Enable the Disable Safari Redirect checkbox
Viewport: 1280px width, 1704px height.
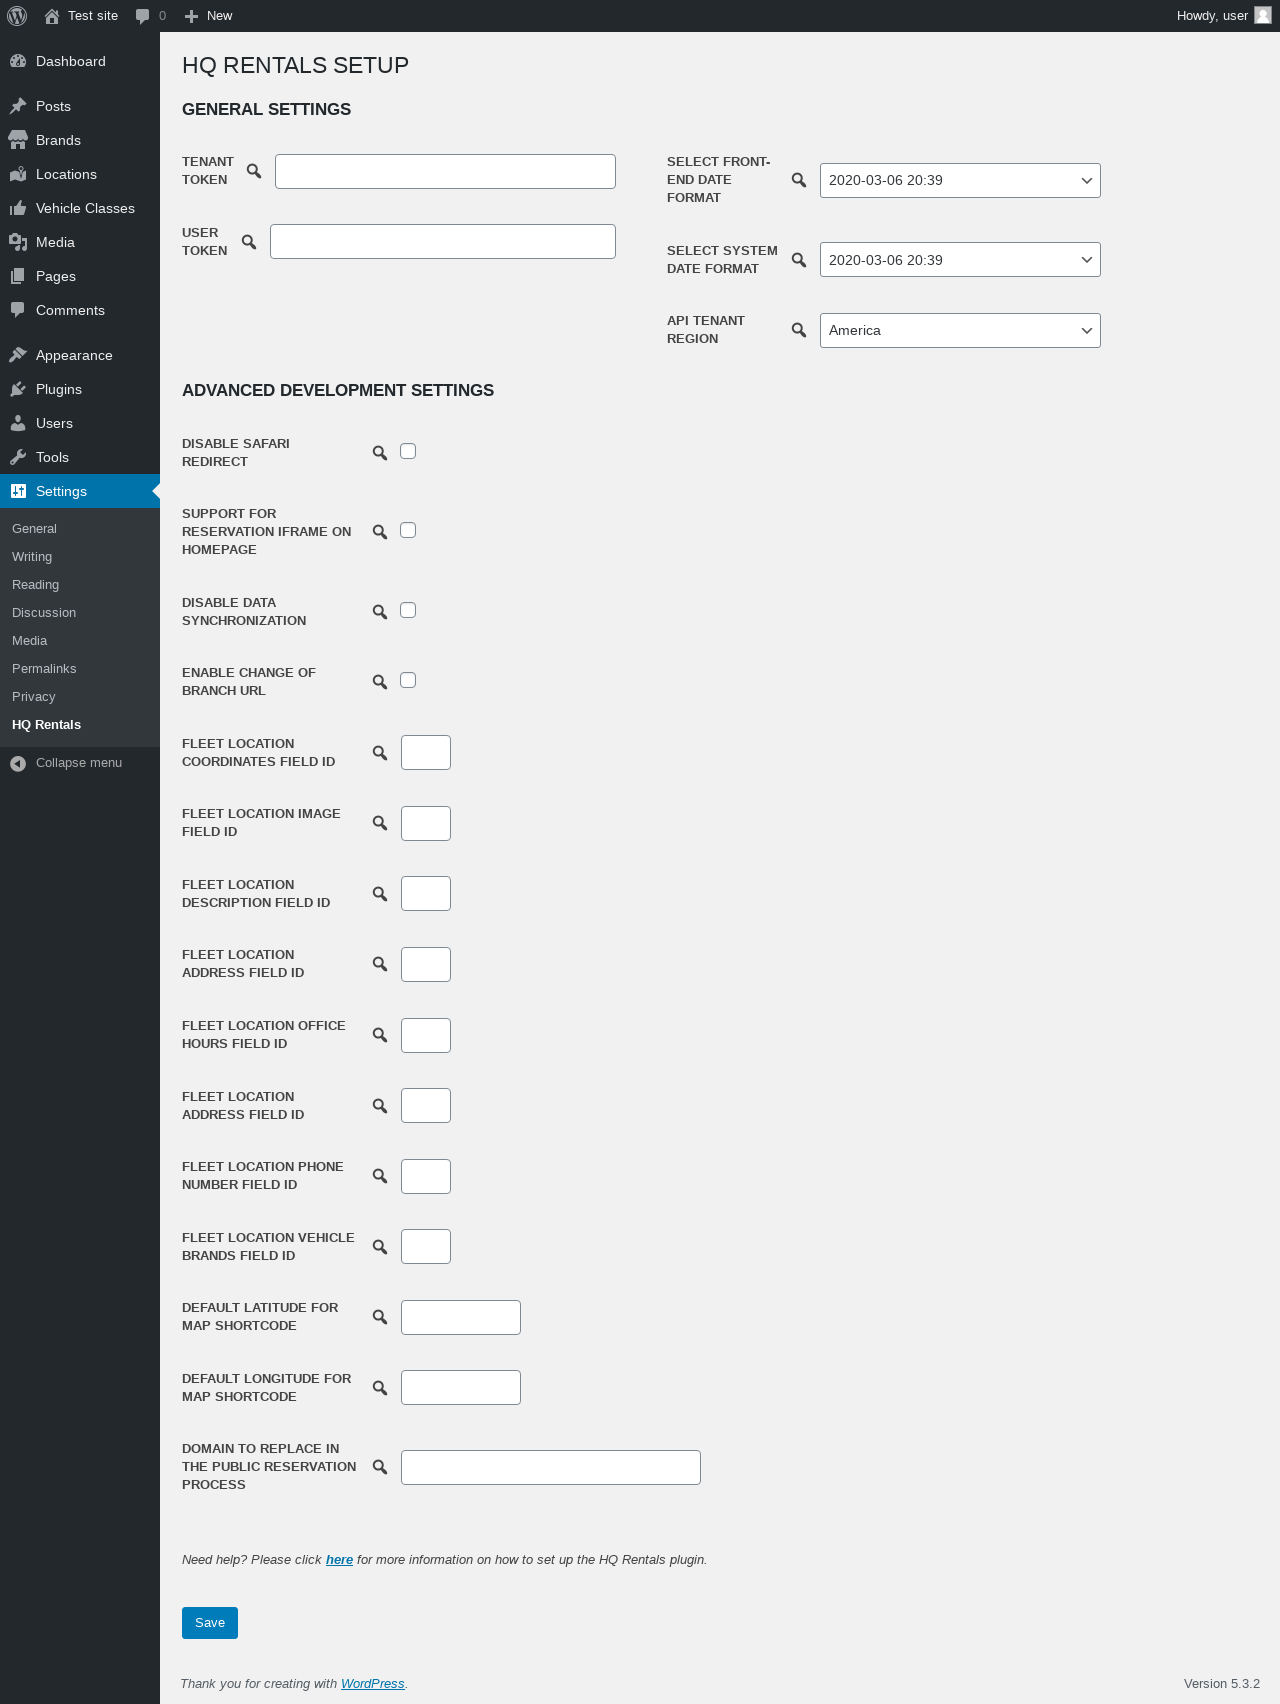click(x=408, y=451)
